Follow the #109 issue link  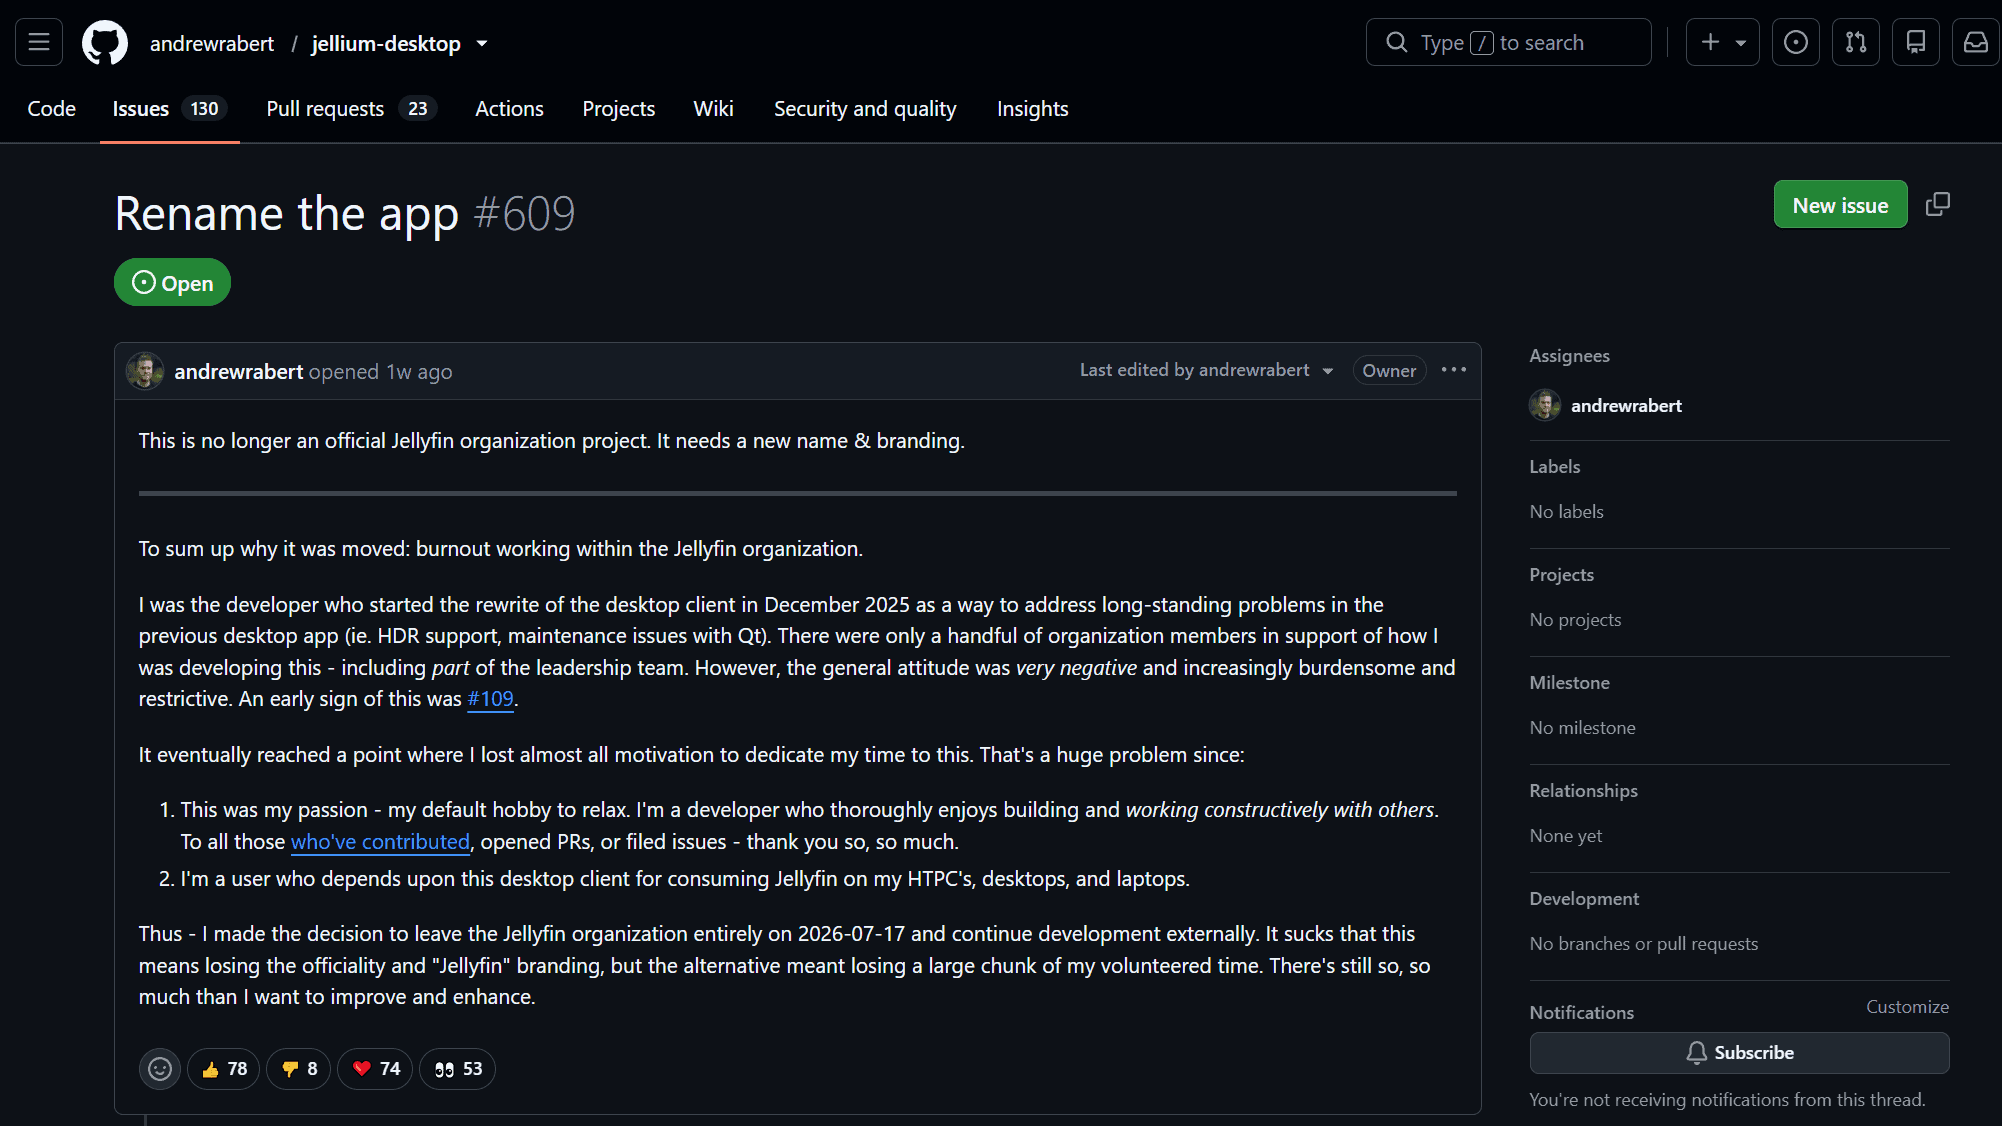(x=490, y=699)
